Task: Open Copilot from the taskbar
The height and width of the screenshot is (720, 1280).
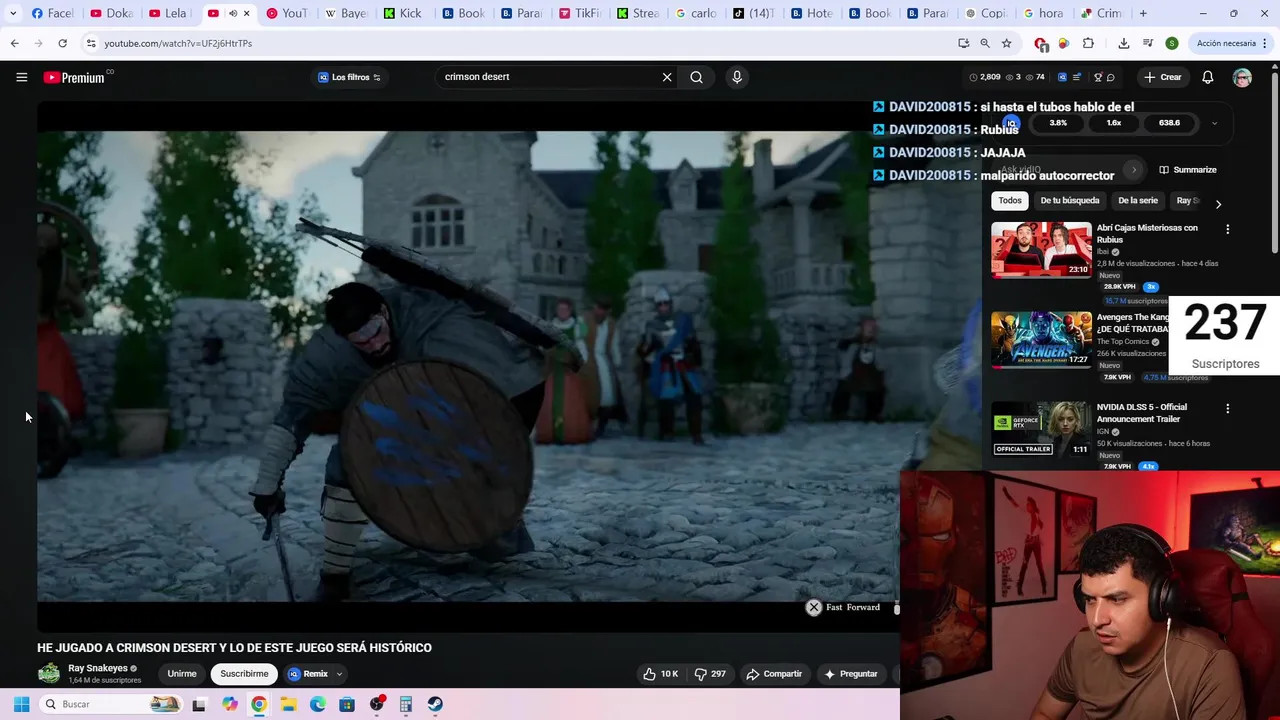Action: 230,704
